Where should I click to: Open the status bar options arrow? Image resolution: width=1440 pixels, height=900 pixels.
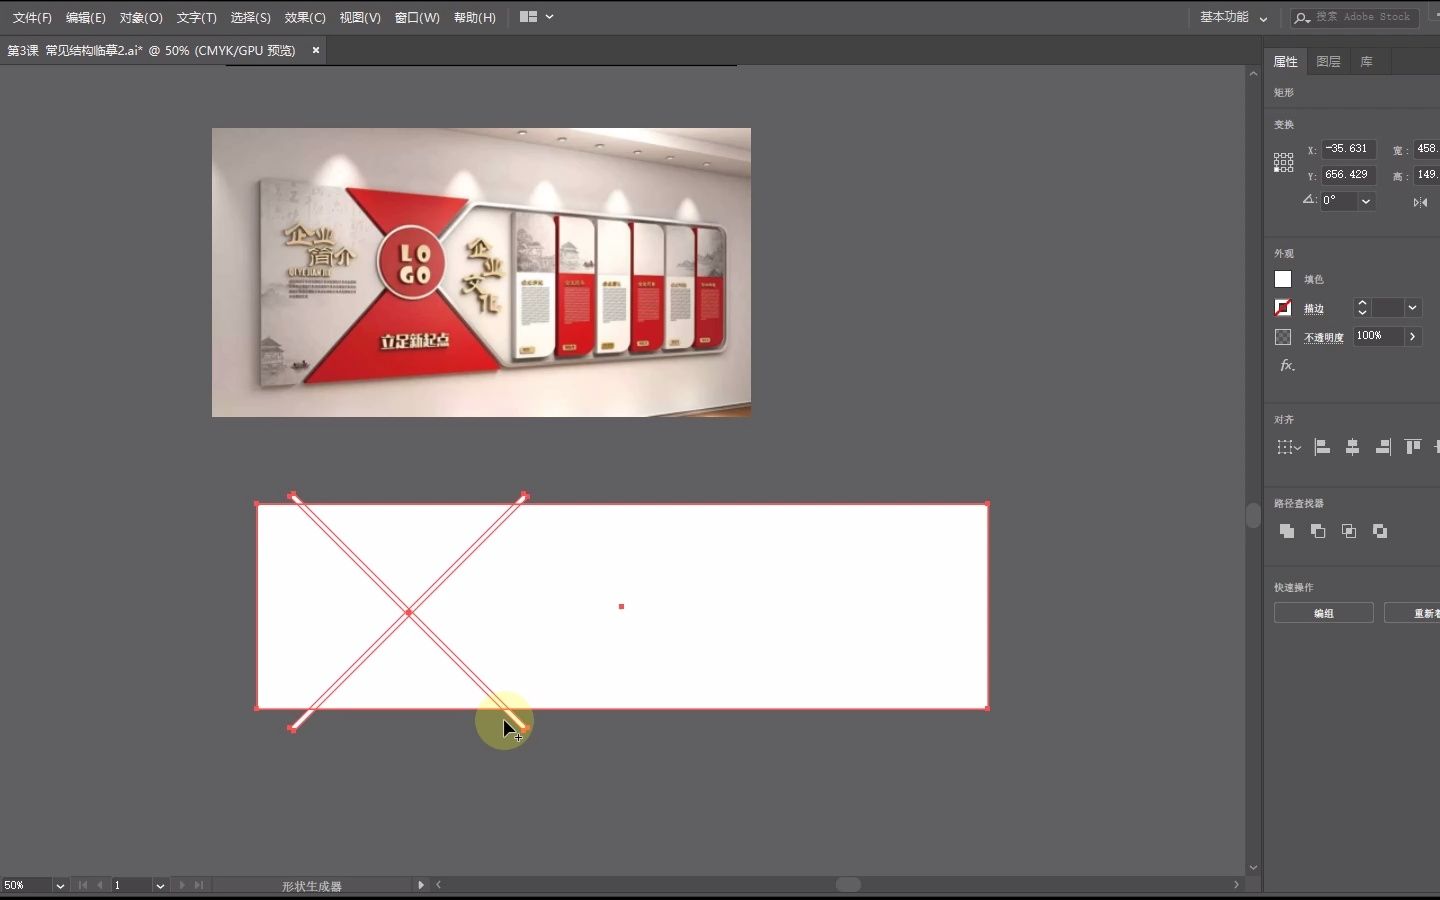[x=421, y=885]
